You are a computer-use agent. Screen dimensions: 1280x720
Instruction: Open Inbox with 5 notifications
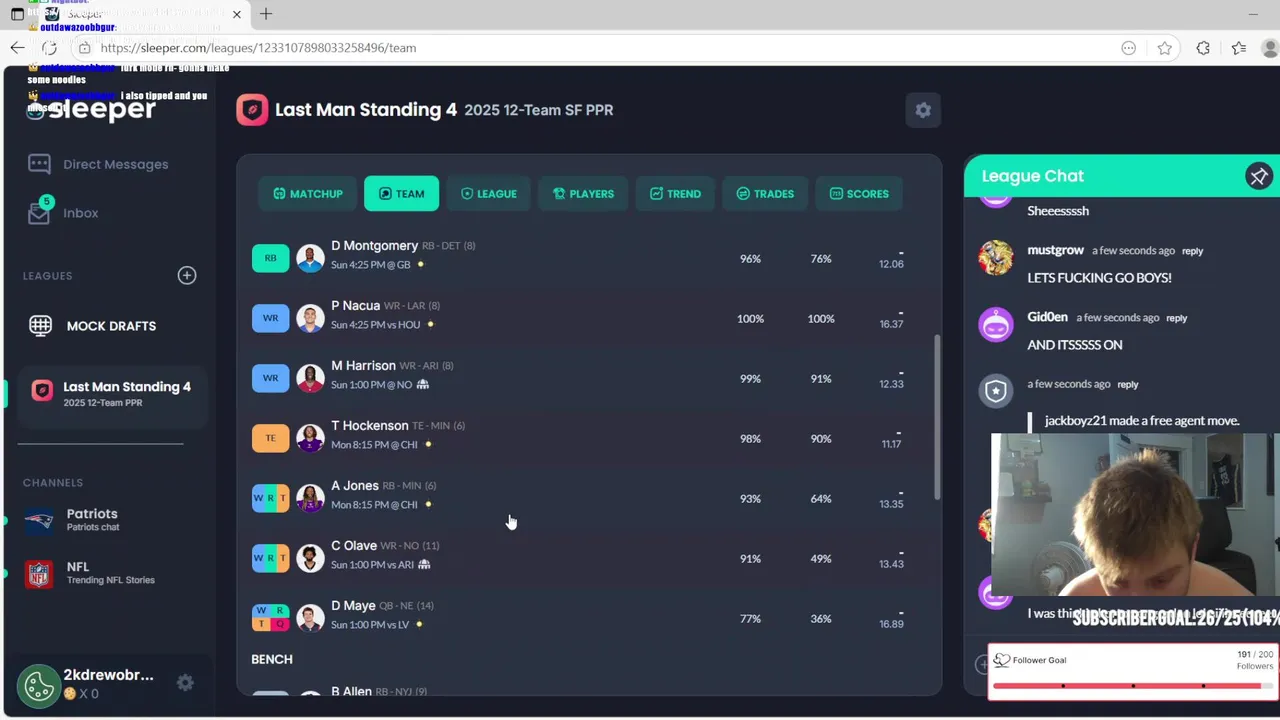pos(64,212)
